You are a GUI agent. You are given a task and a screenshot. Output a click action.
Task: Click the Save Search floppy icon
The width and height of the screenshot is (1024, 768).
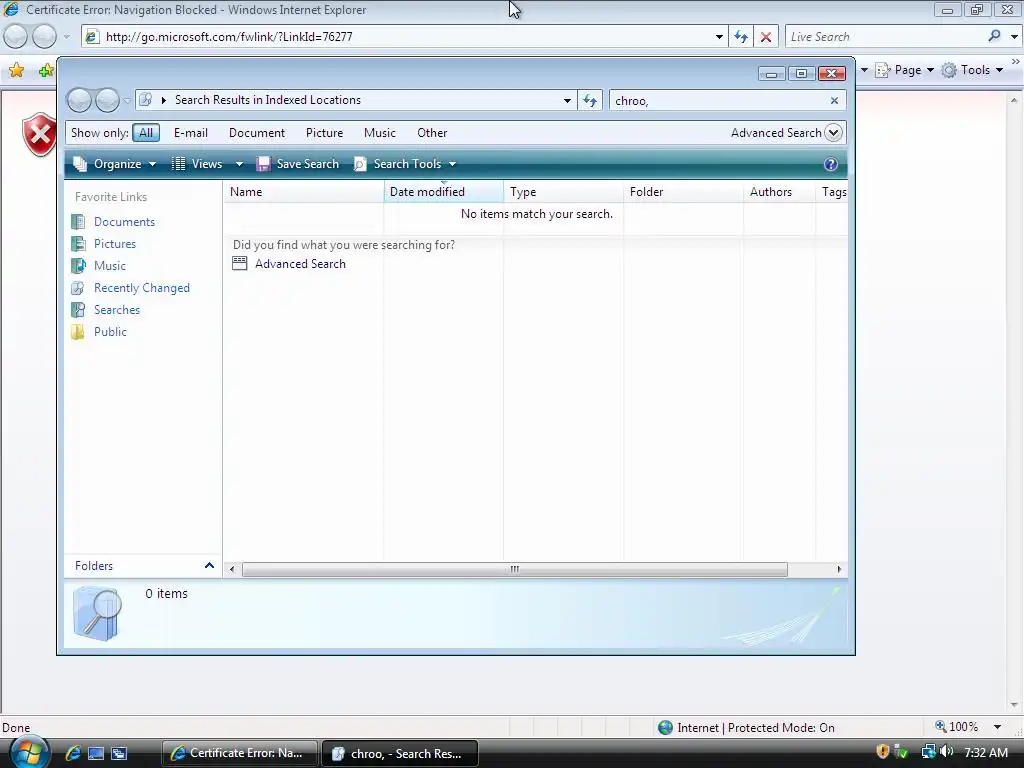pyautogui.click(x=263, y=164)
